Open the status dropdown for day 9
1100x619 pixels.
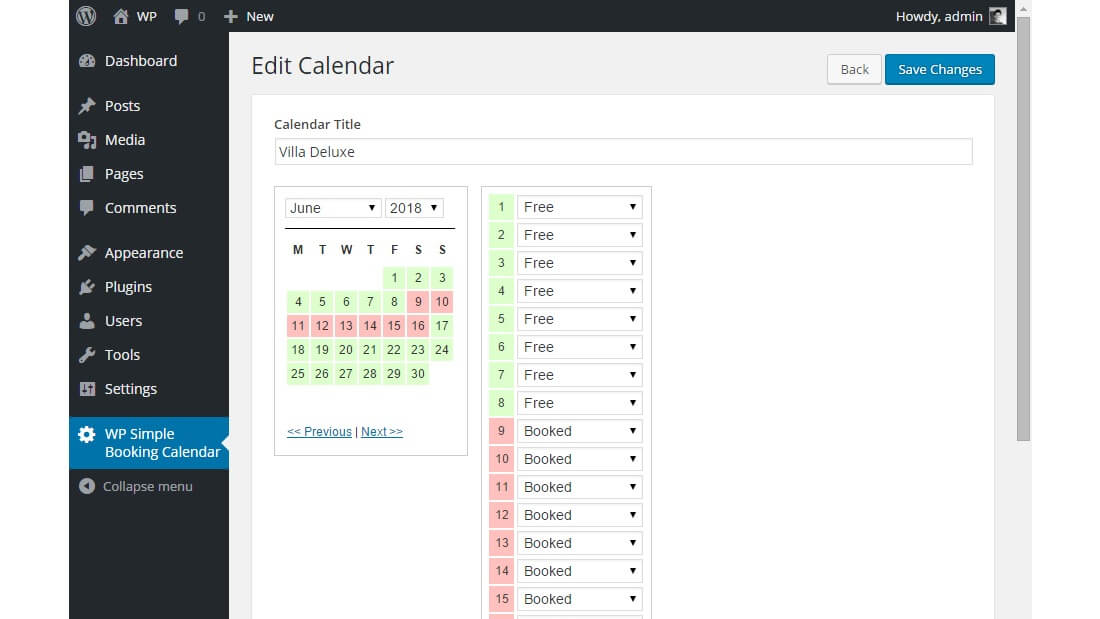579,431
